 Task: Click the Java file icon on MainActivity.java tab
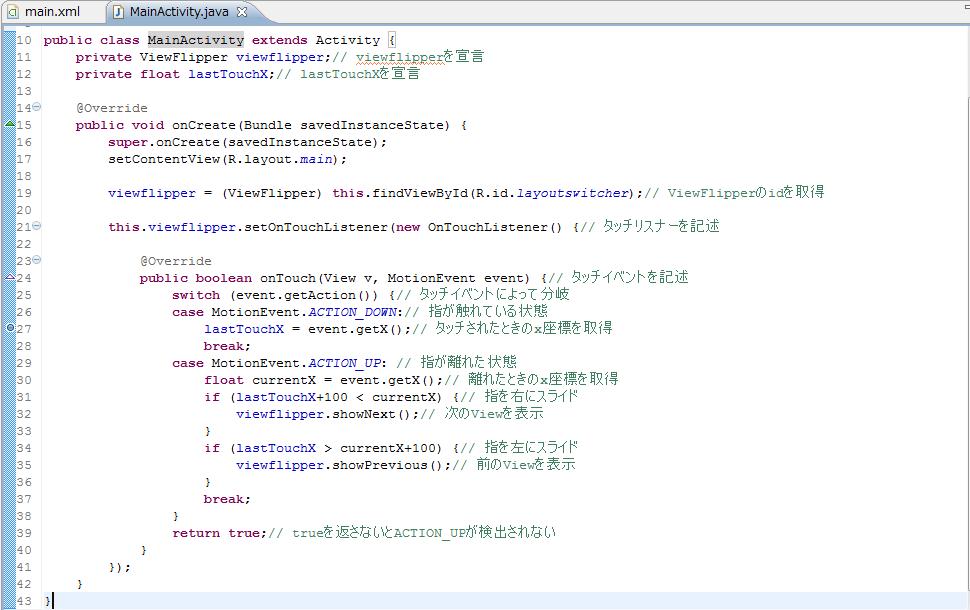point(118,12)
